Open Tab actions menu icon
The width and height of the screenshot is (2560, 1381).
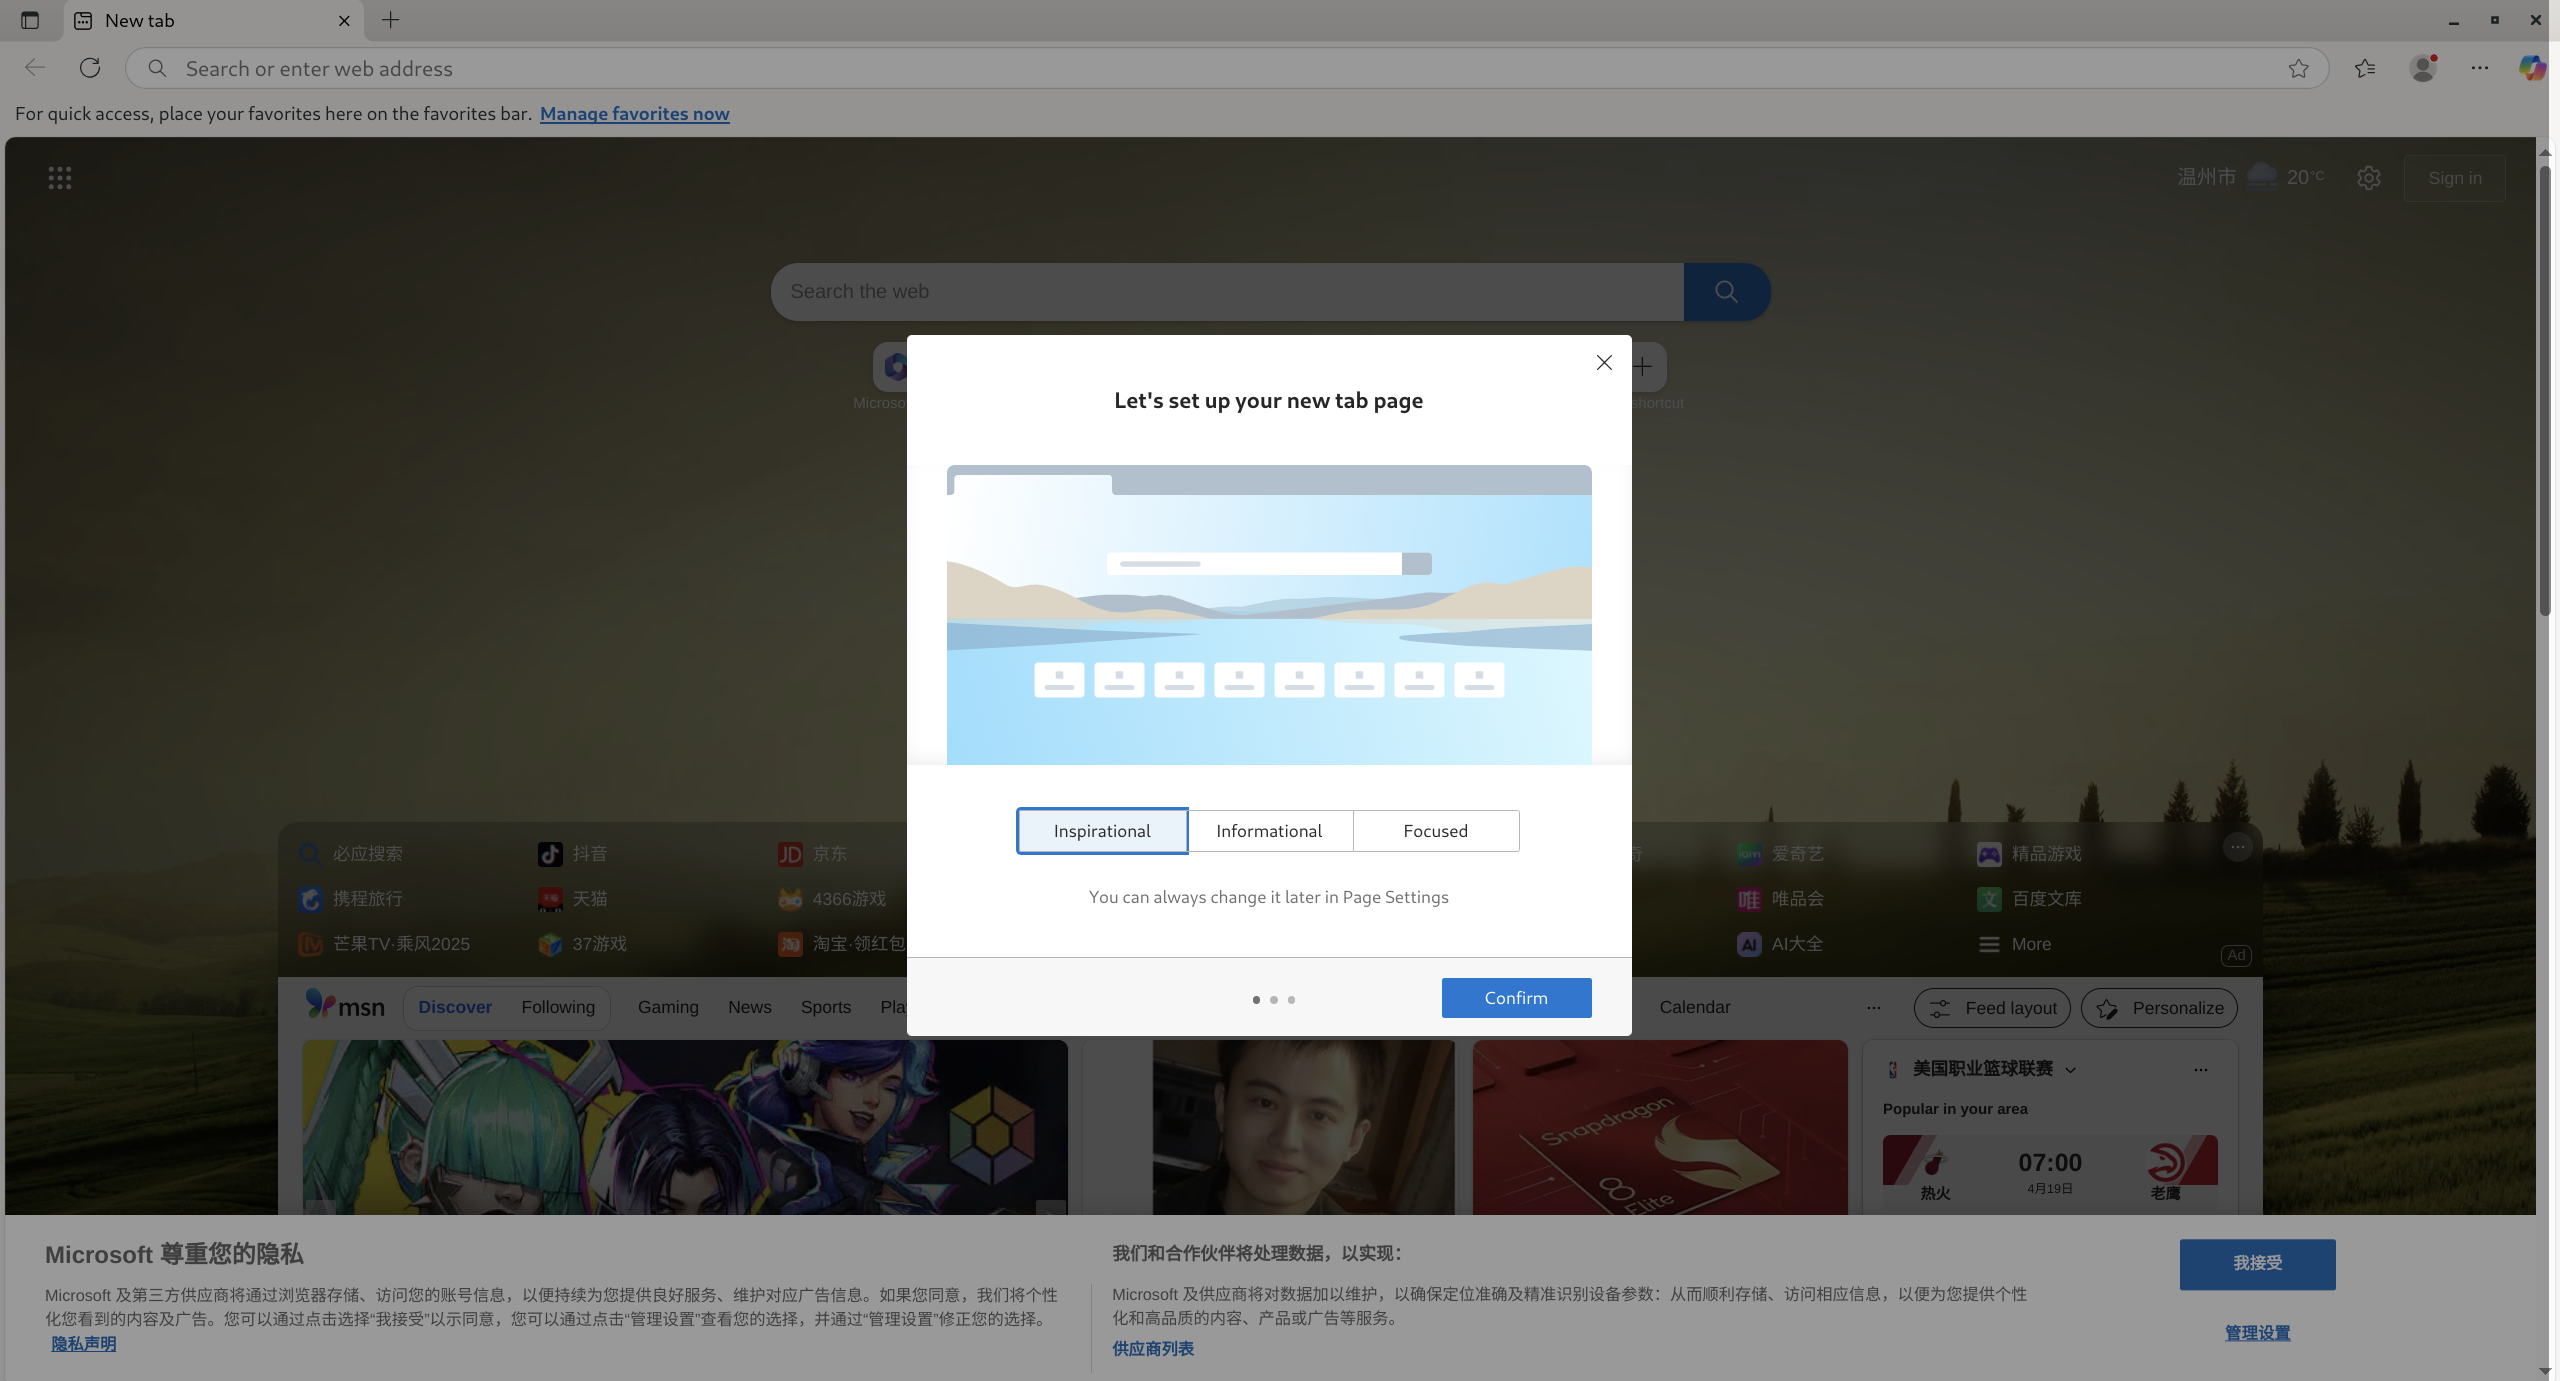tap(30, 20)
